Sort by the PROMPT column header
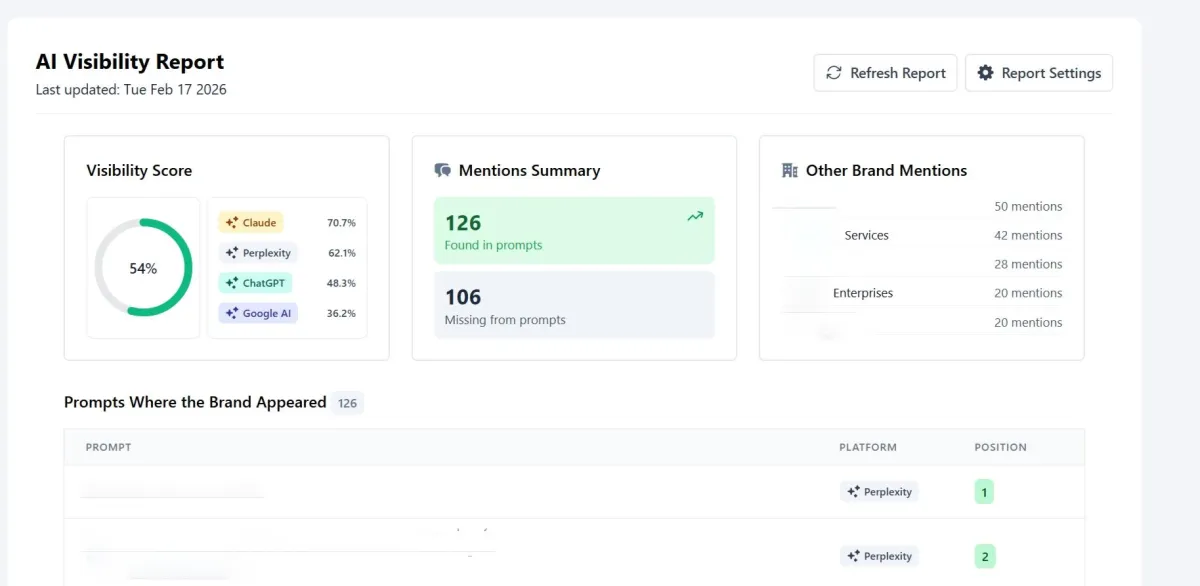 coord(108,447)
